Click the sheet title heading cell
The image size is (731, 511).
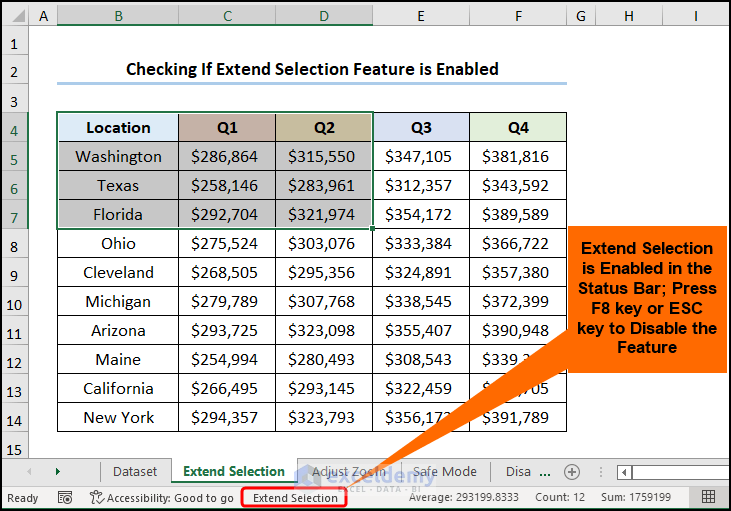(312, 69)
